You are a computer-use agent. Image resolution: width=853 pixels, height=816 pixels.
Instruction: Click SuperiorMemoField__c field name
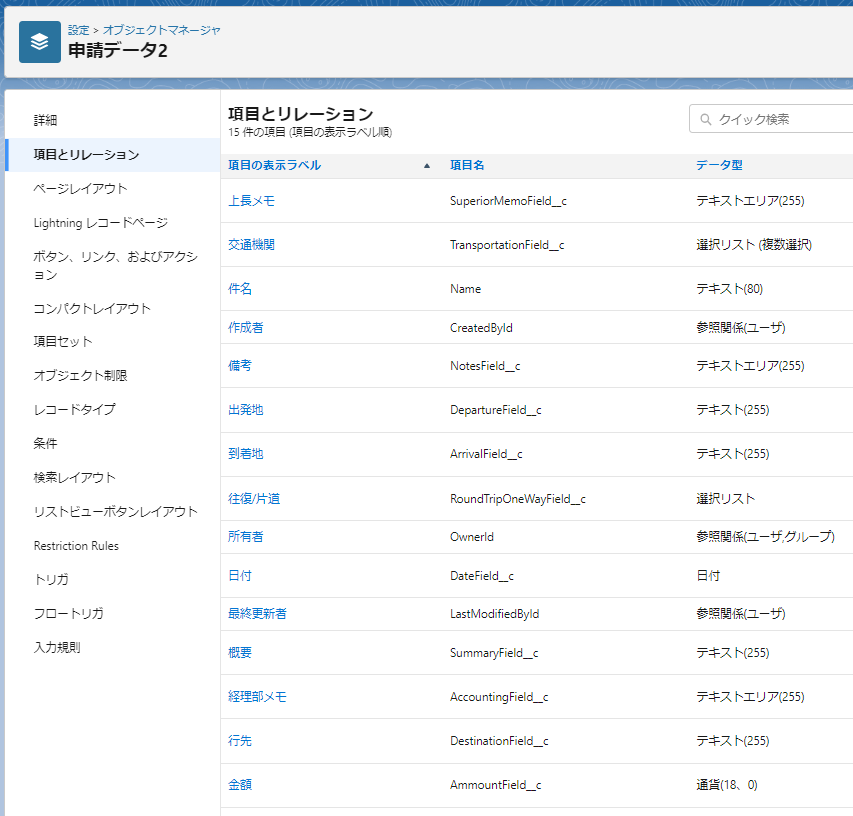(508, 201)
